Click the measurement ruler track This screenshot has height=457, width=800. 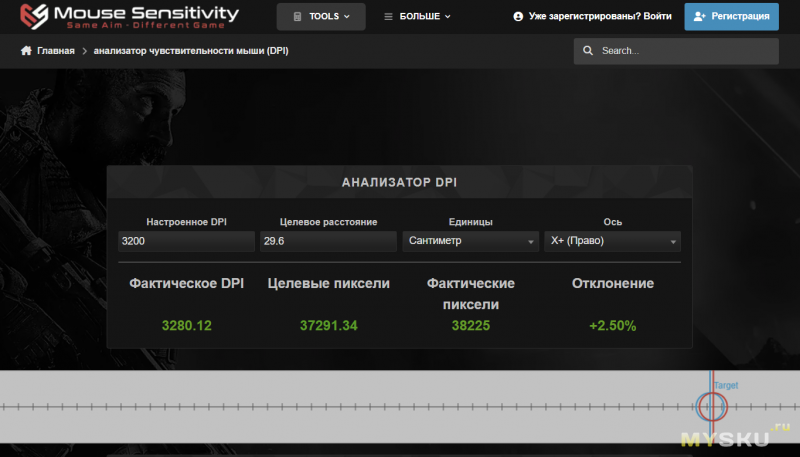pyautogui.click(x=350, y=406)
